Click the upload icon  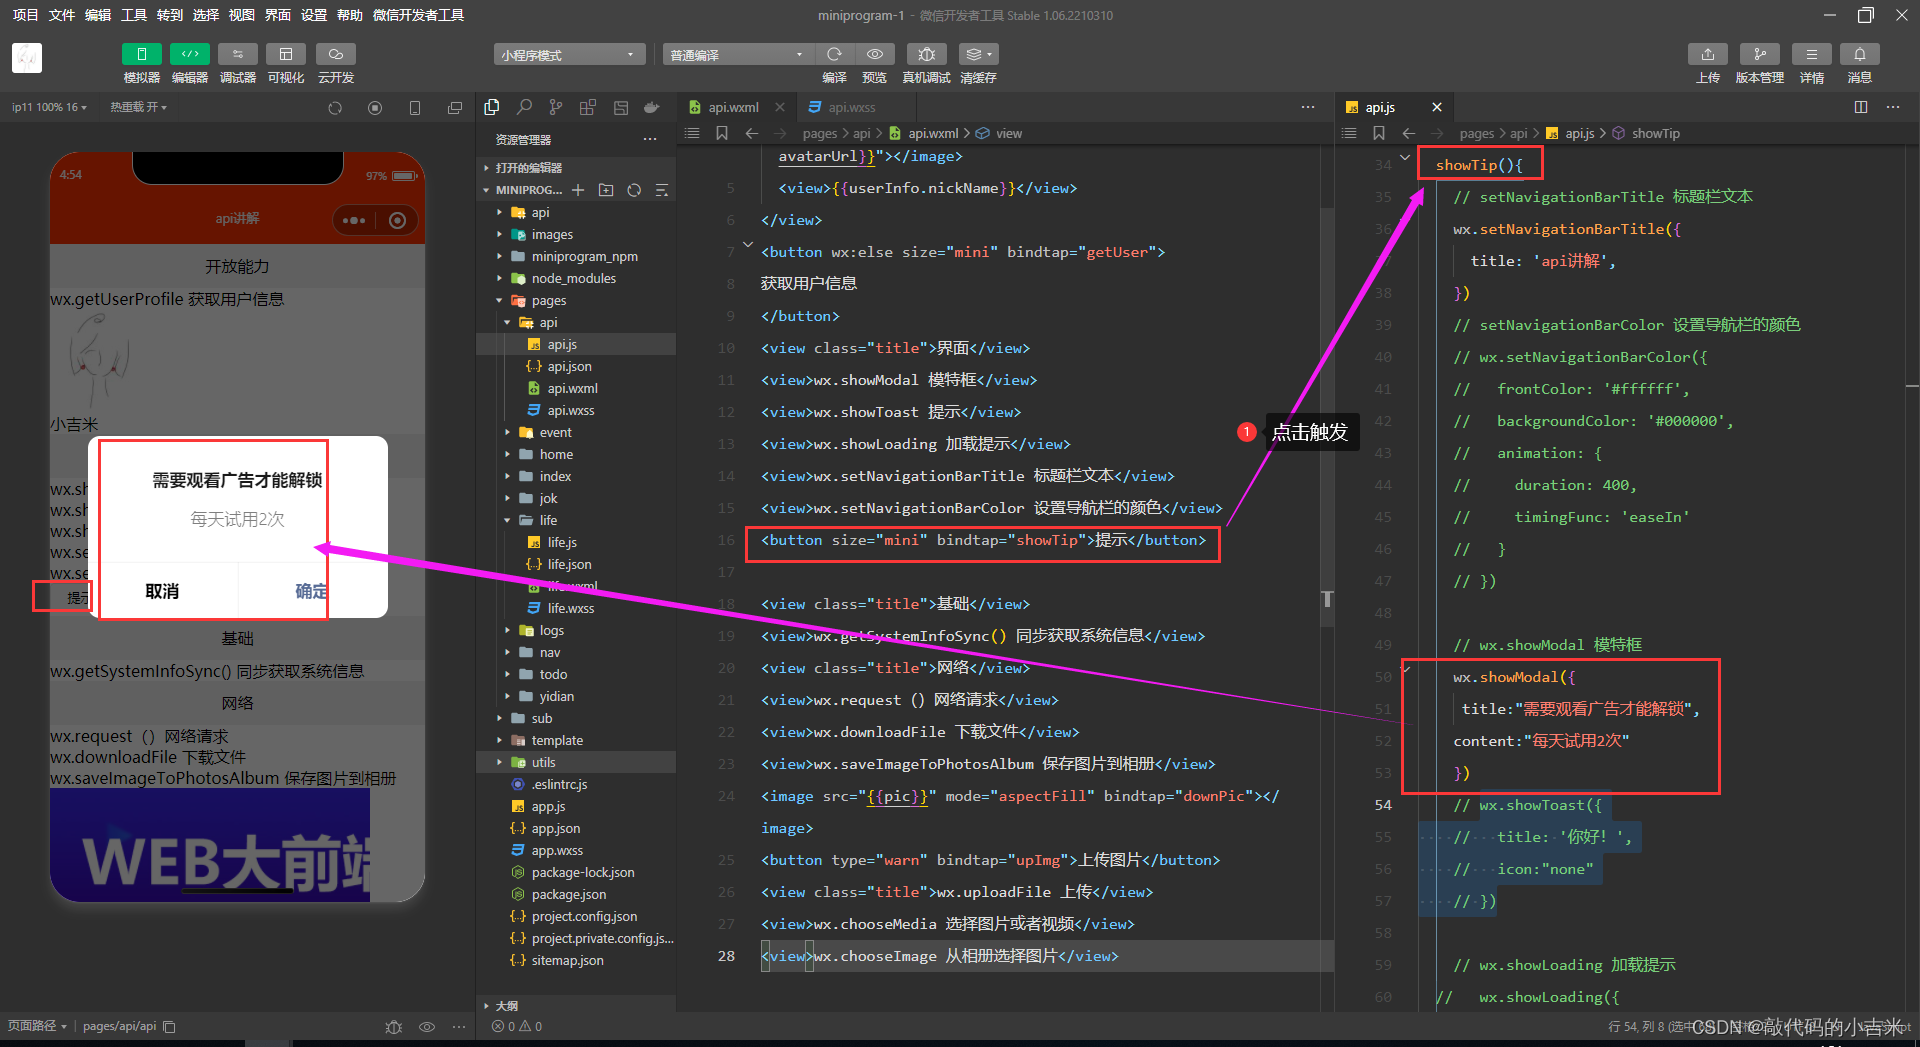(x=1708, y=54)
